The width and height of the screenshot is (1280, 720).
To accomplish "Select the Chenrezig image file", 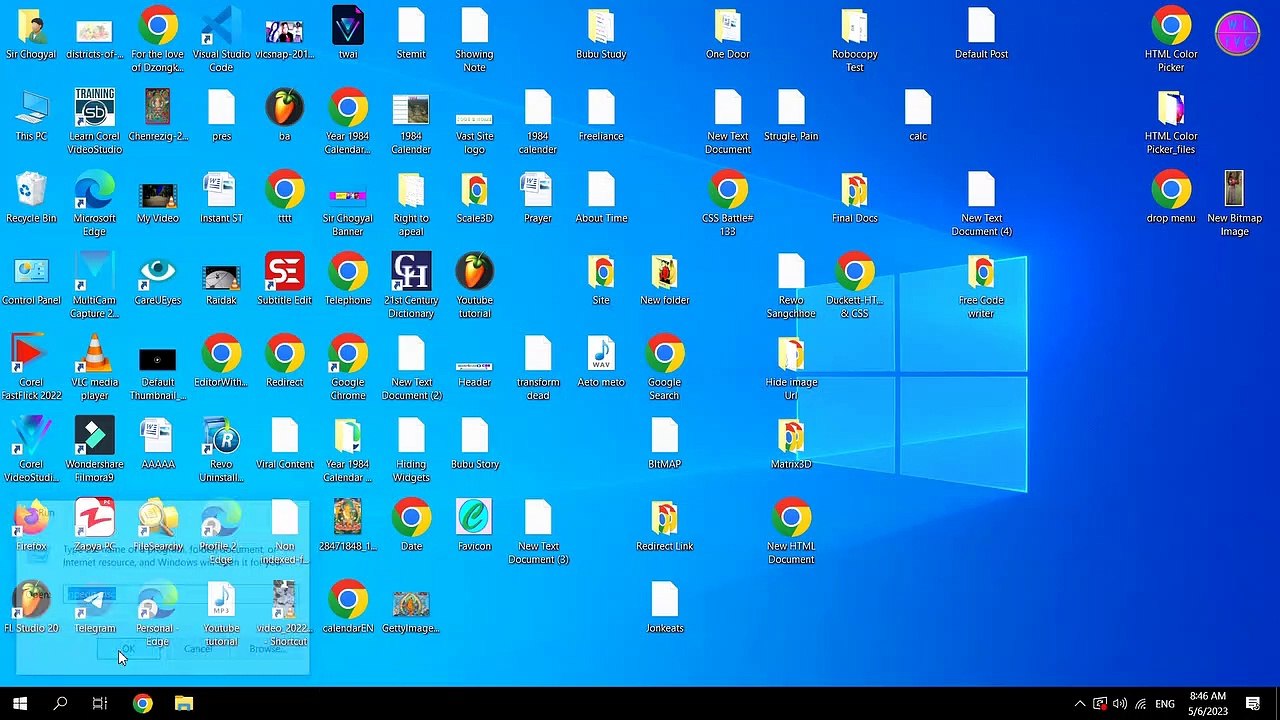I will [x=157, y=115].
